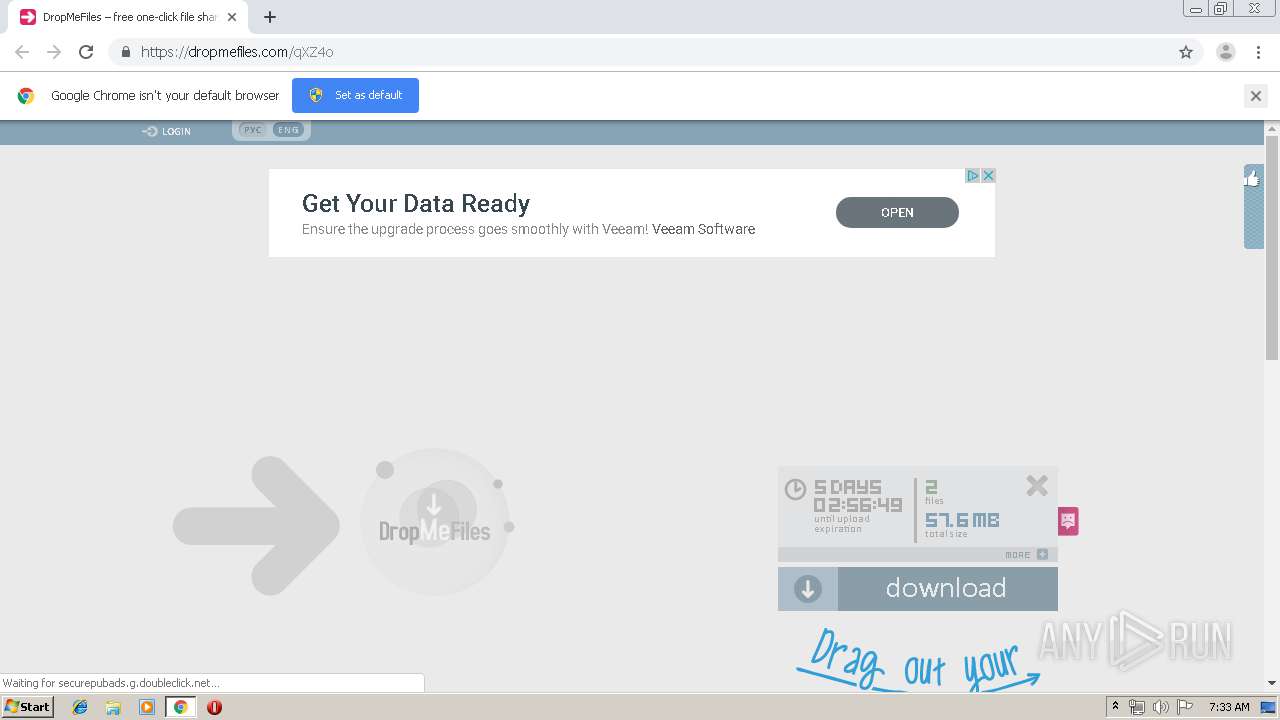Open Windows Media Player from taskbar
1280x720 pixels.
[x=147, y=707]
